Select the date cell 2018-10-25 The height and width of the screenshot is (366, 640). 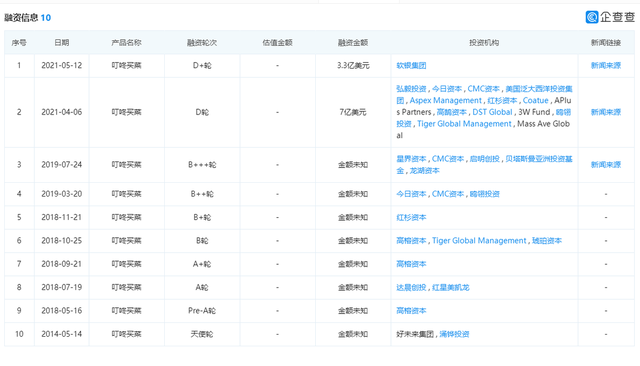[62, 241]
